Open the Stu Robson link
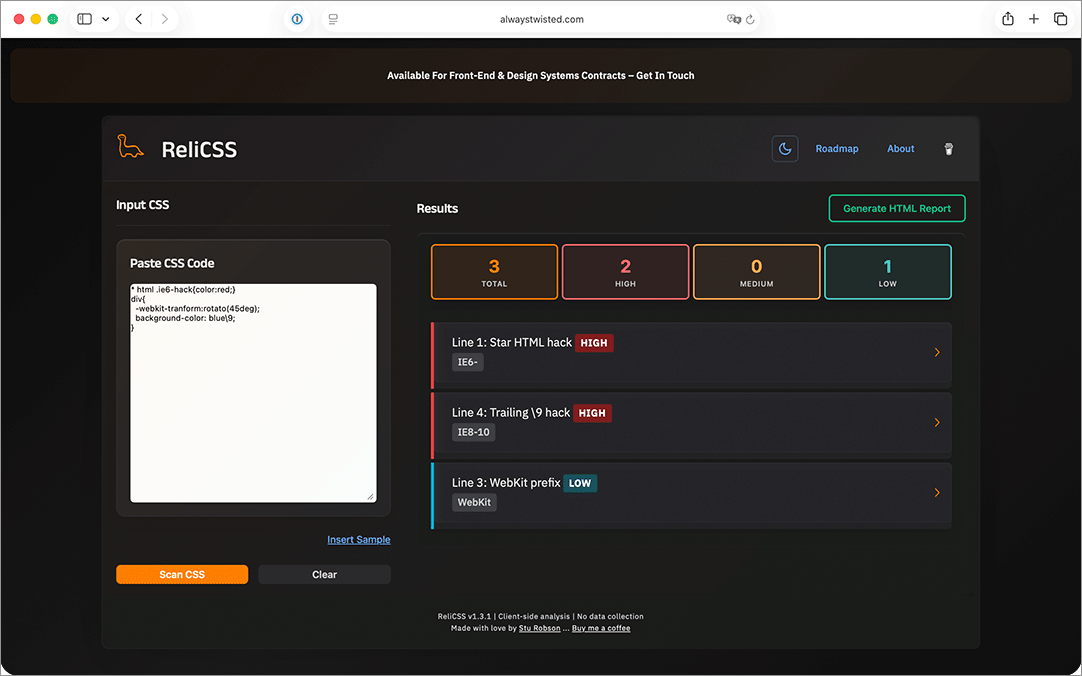This screenshot has height=676, width=1082. [540, 628]
